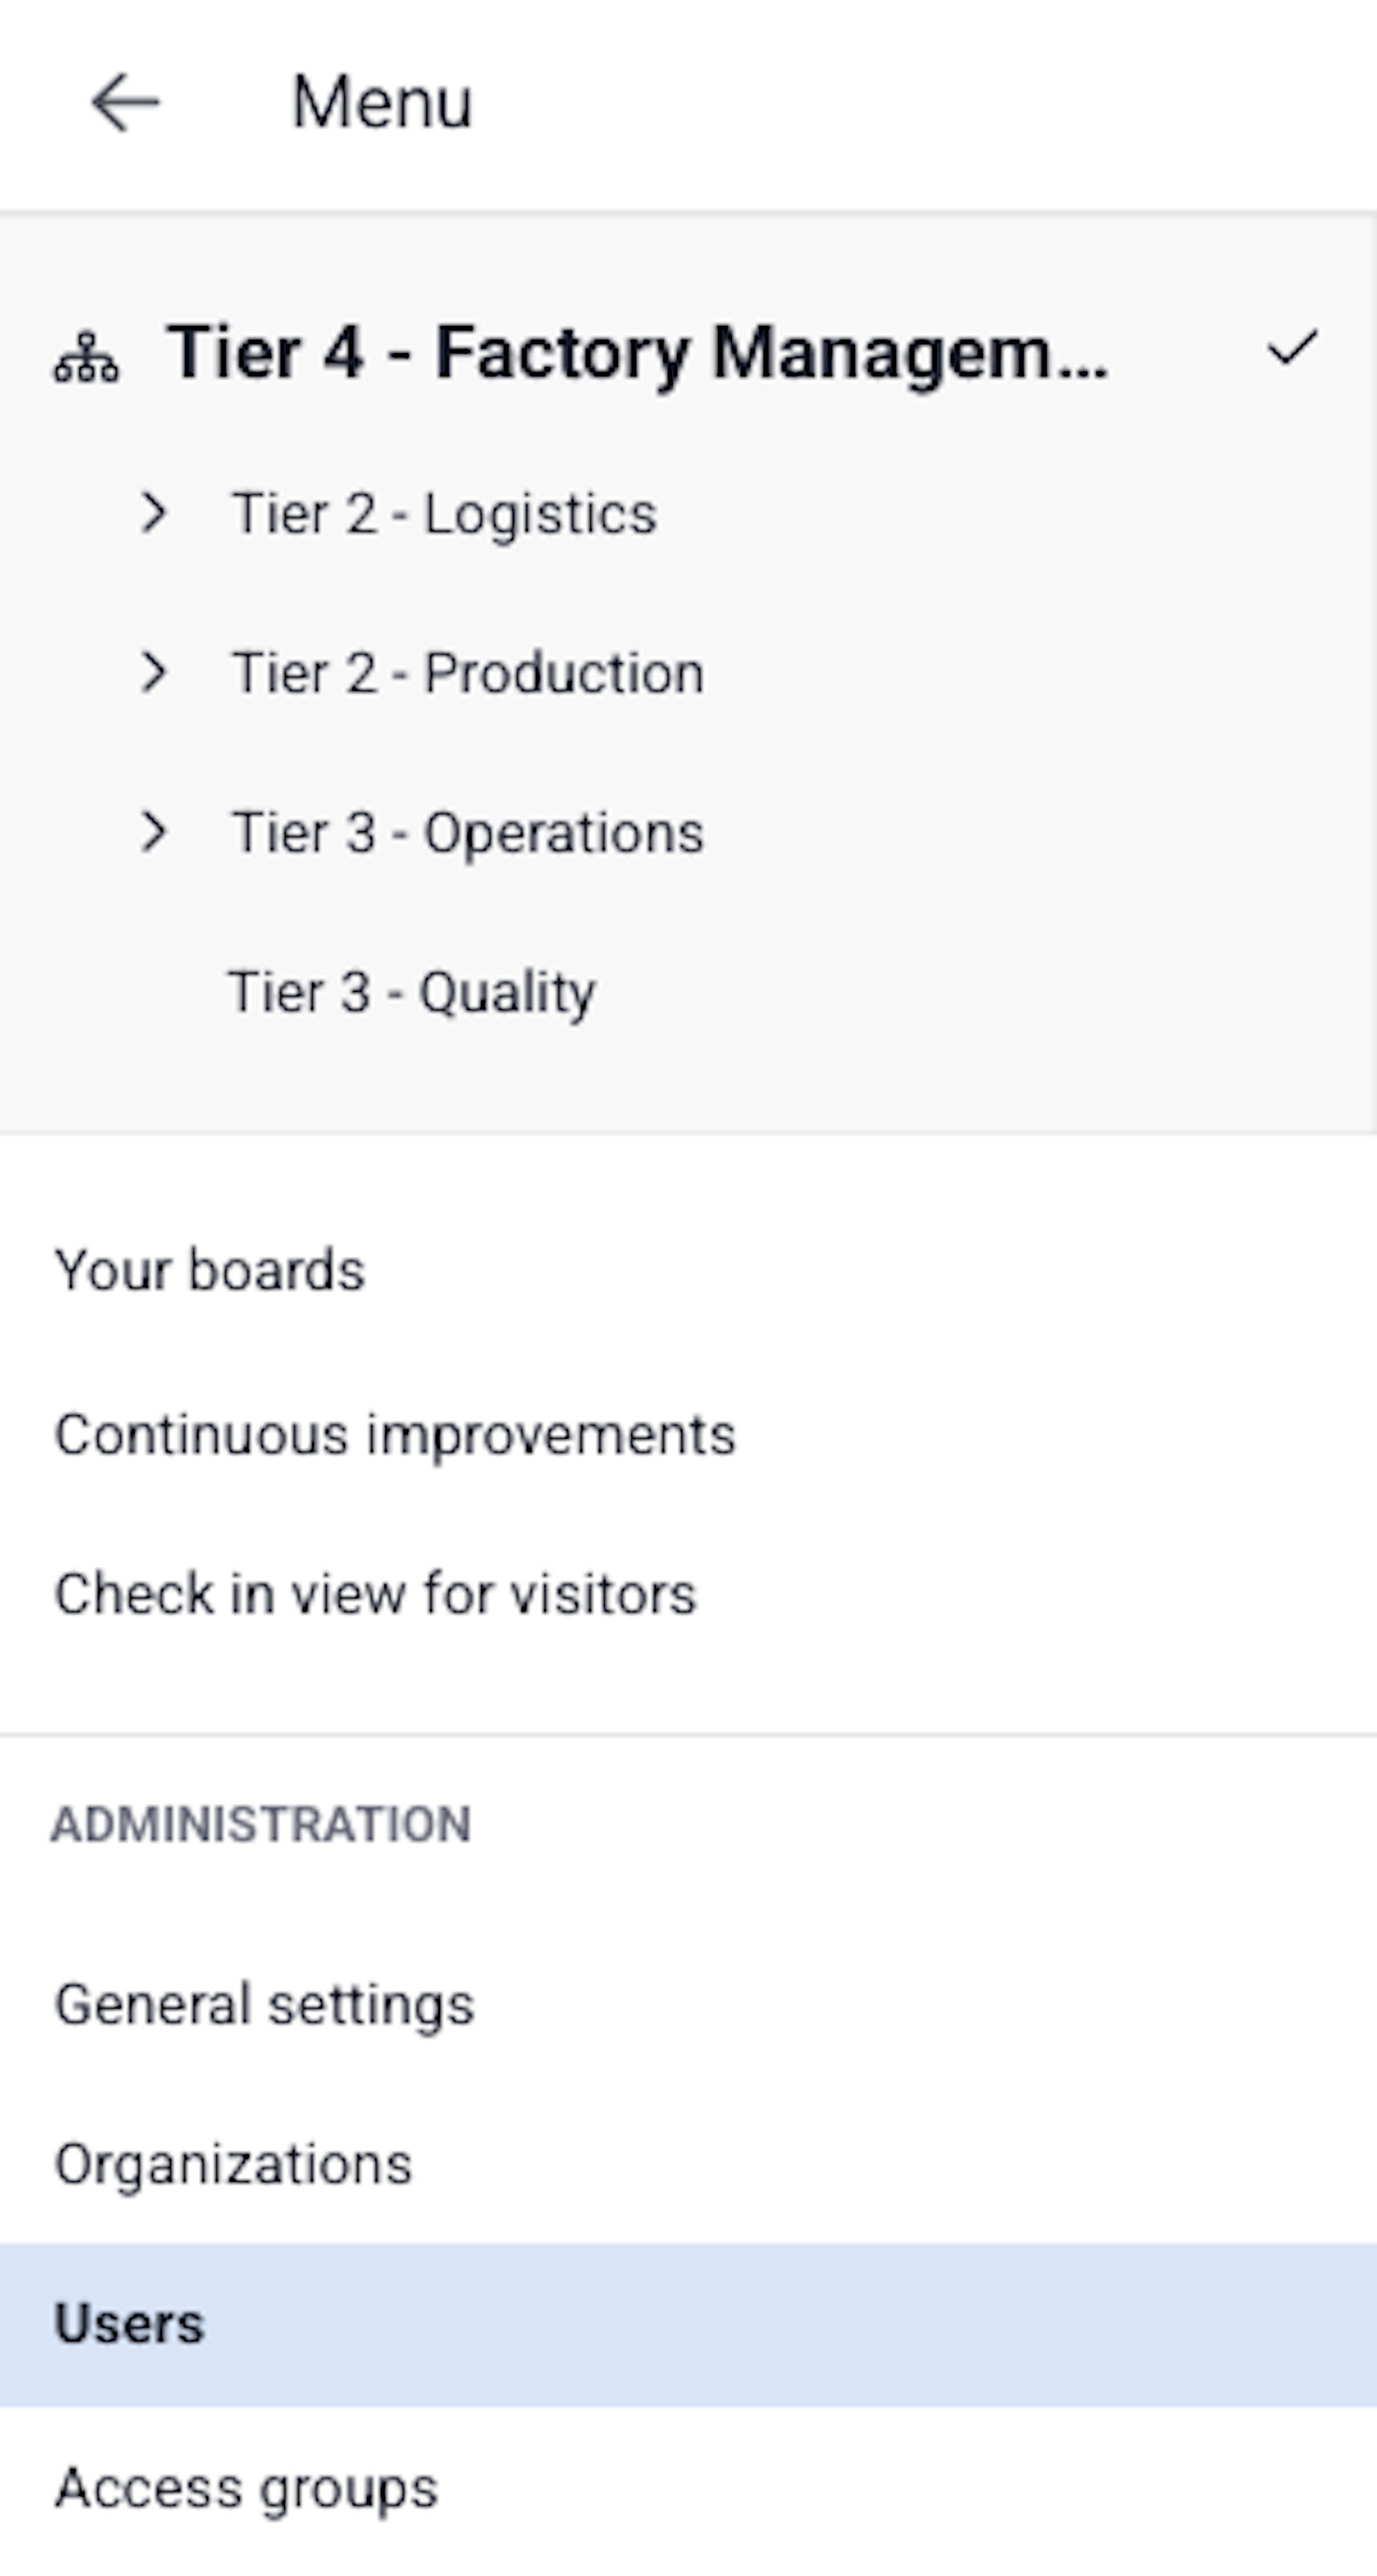Open Continuous improvements
This screenshot has width=1377, height=2576.
pyautogui.click(x=395, y=1435)
